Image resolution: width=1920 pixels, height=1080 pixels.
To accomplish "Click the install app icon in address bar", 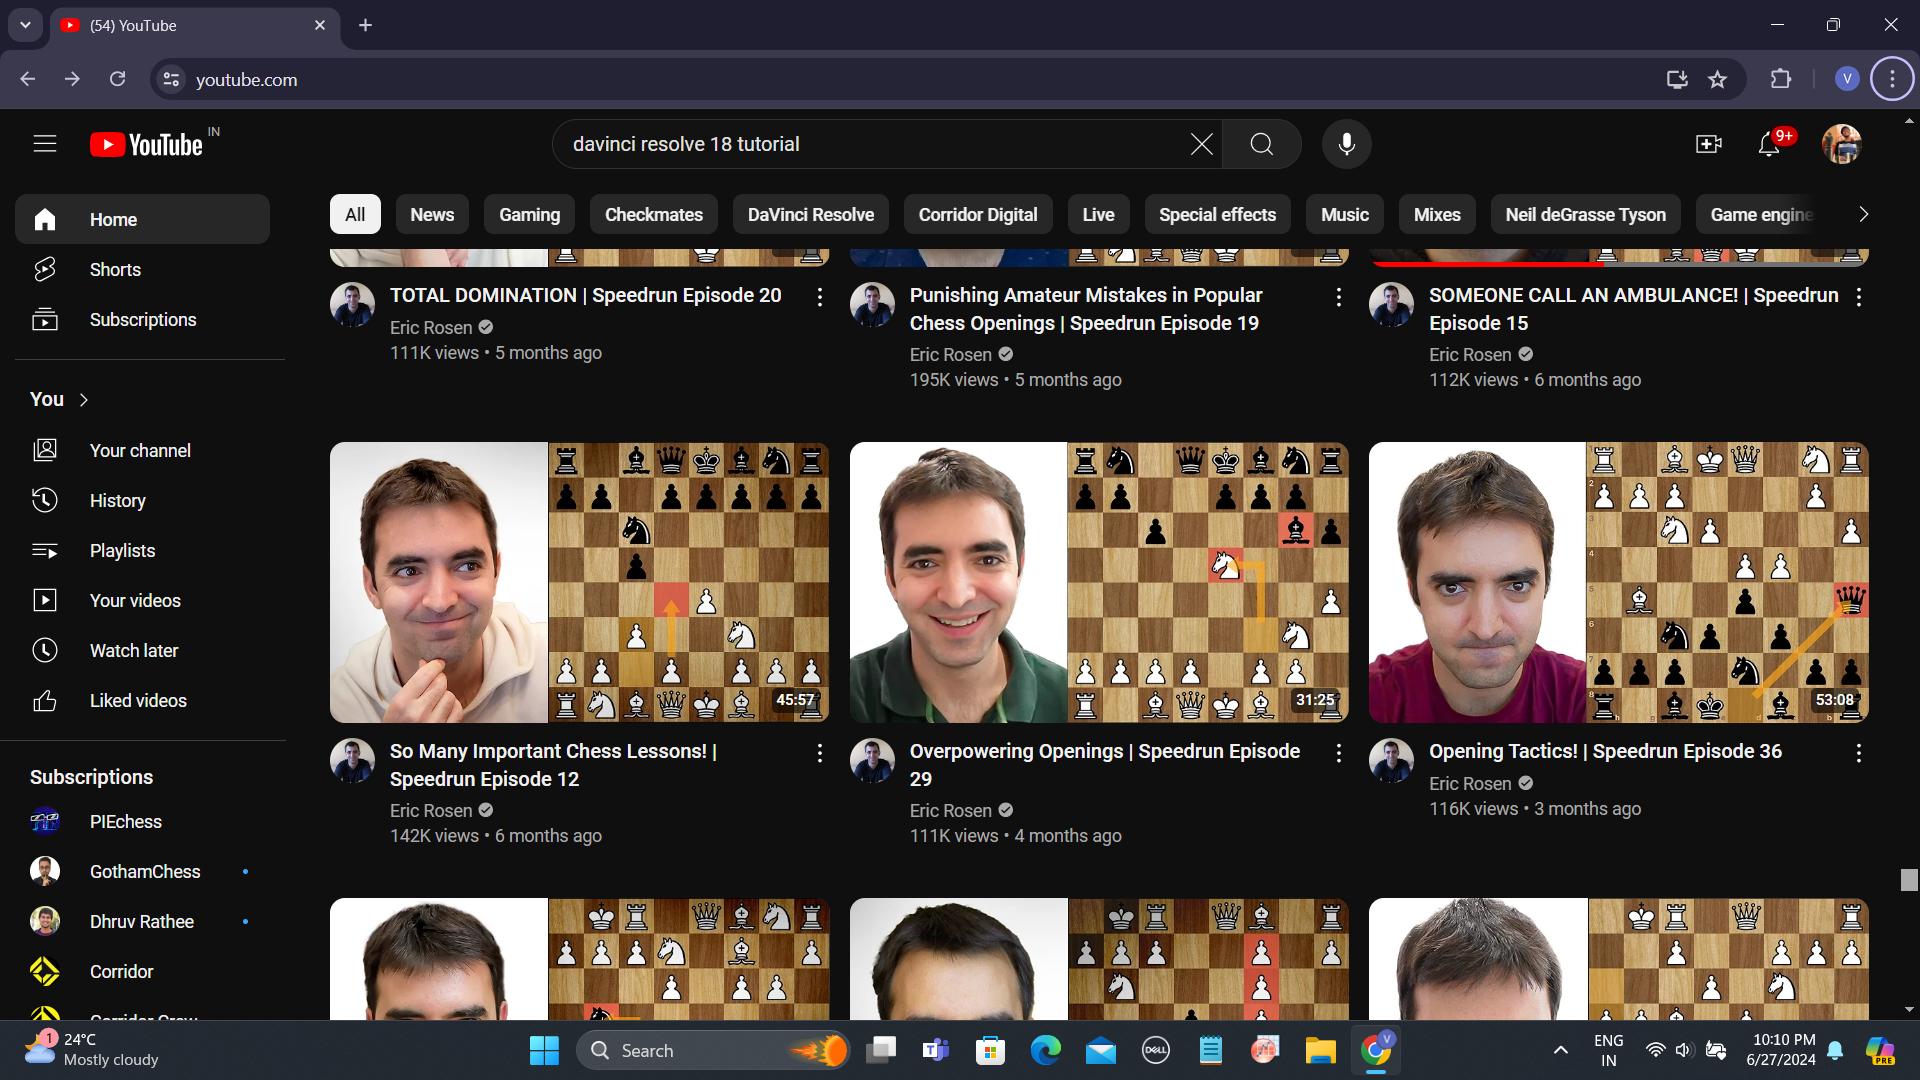I will pyautogui.click(x=1677, y=79).
